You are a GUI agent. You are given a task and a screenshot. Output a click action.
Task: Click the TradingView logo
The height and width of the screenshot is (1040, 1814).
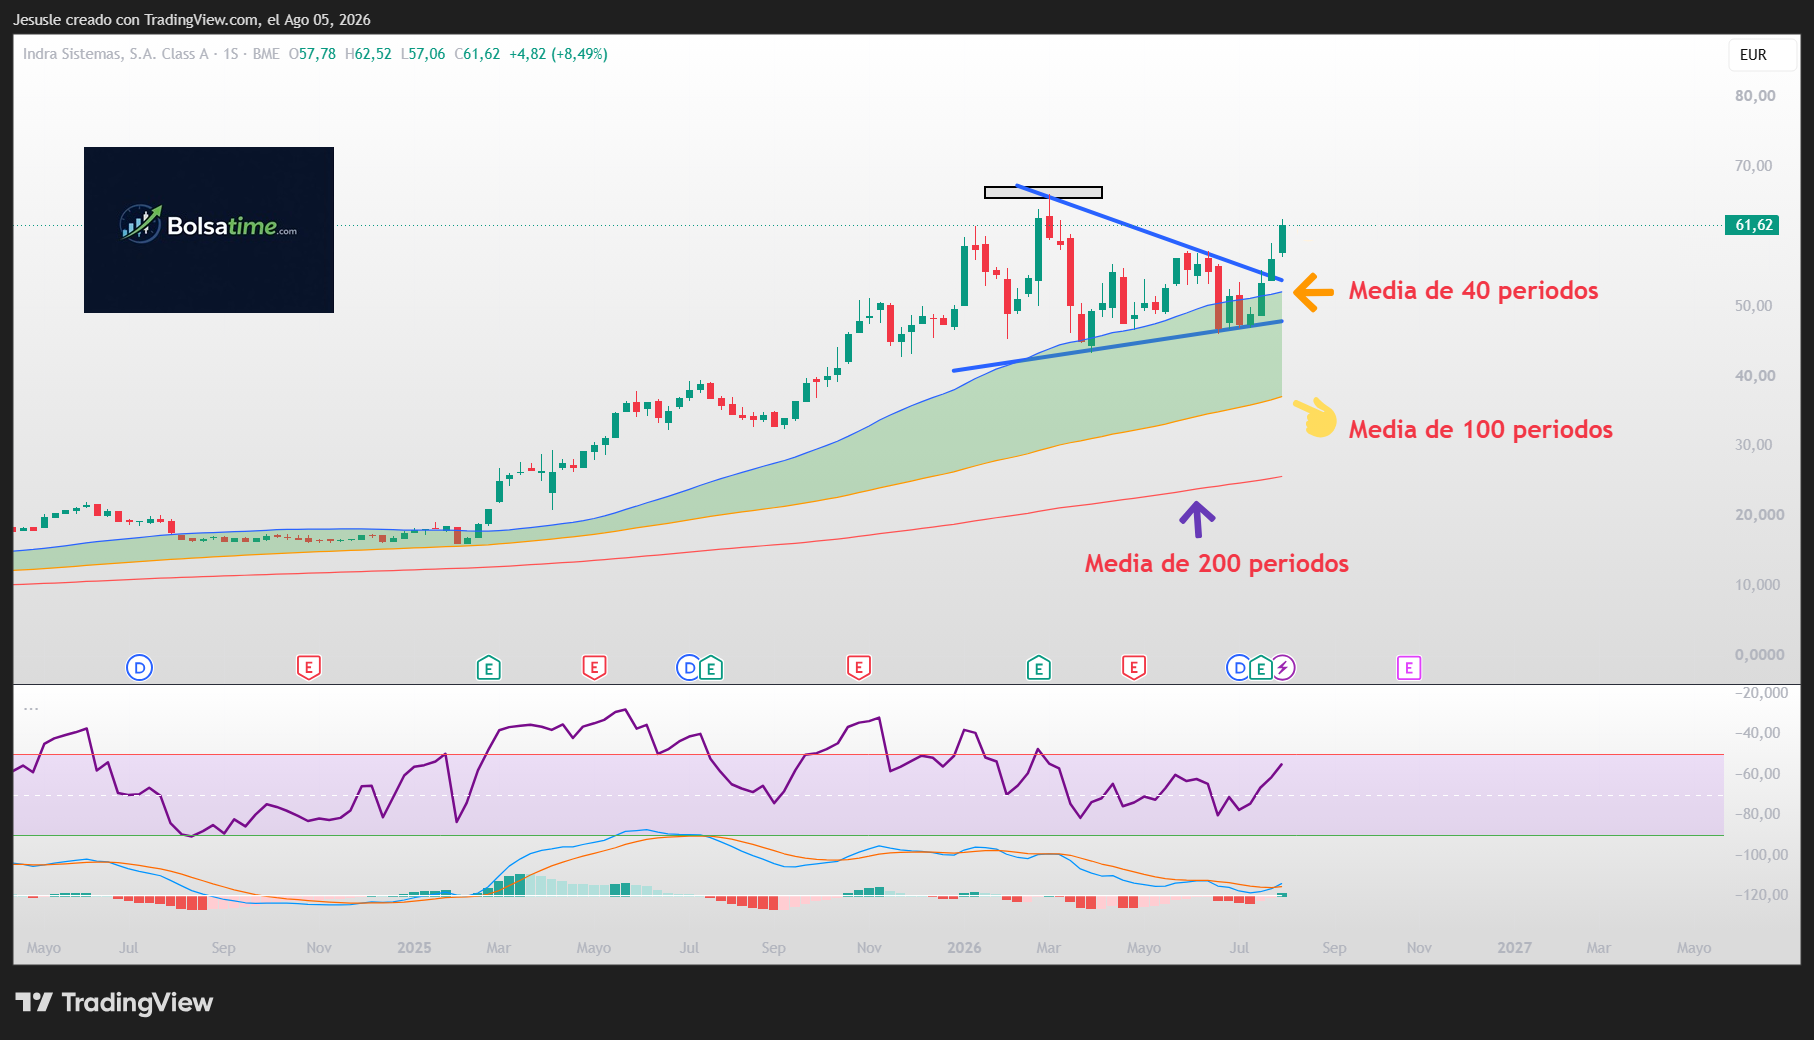point(115,1002)
